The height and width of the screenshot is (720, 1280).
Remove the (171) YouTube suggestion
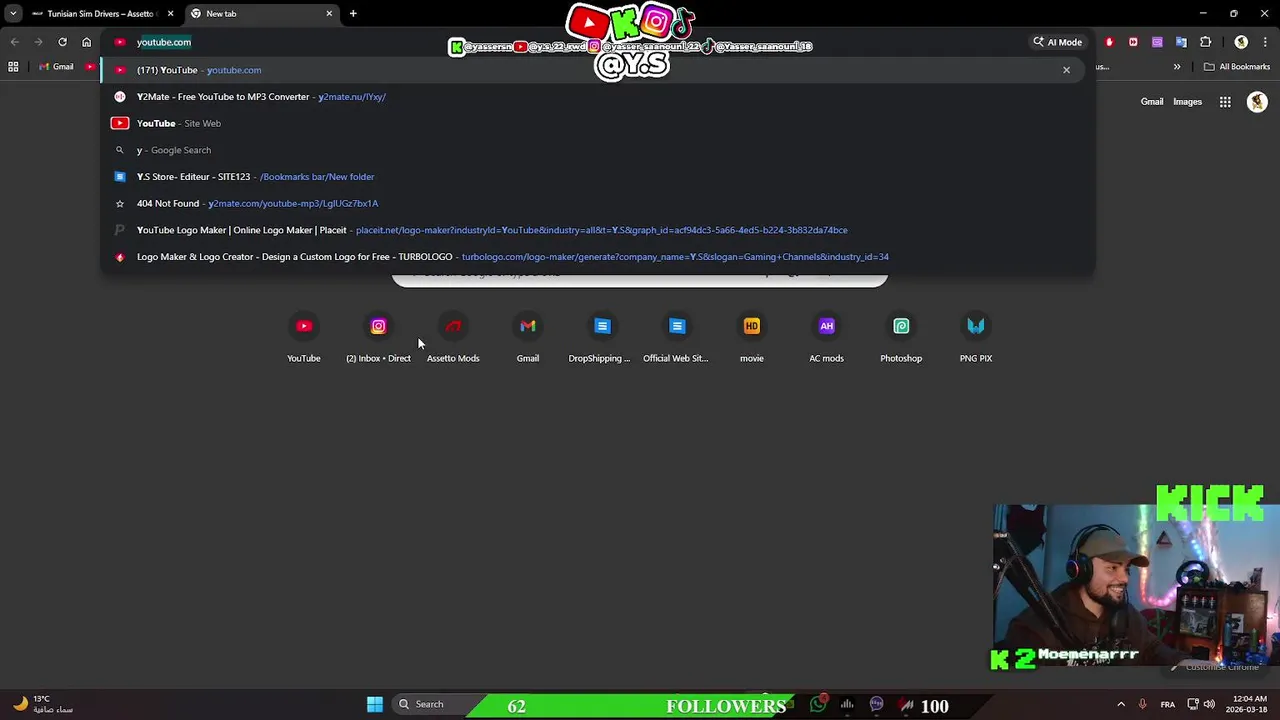click(x=1066, y=70)
